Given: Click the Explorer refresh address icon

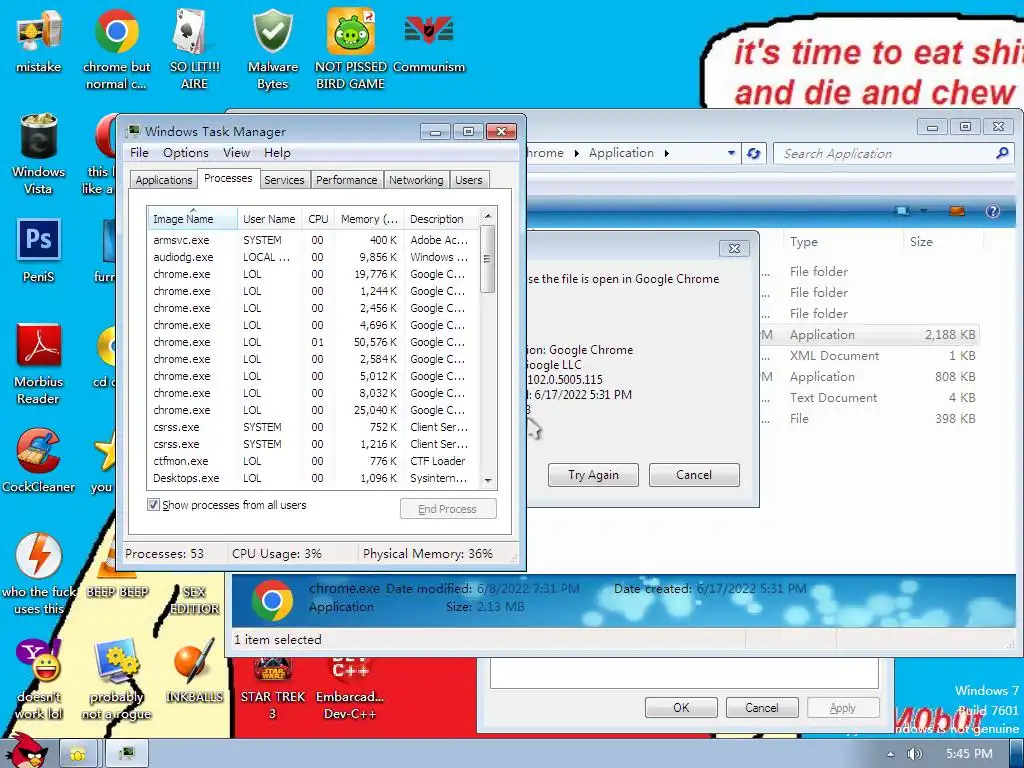Looking at the screenshot, I should pos(754,153).
